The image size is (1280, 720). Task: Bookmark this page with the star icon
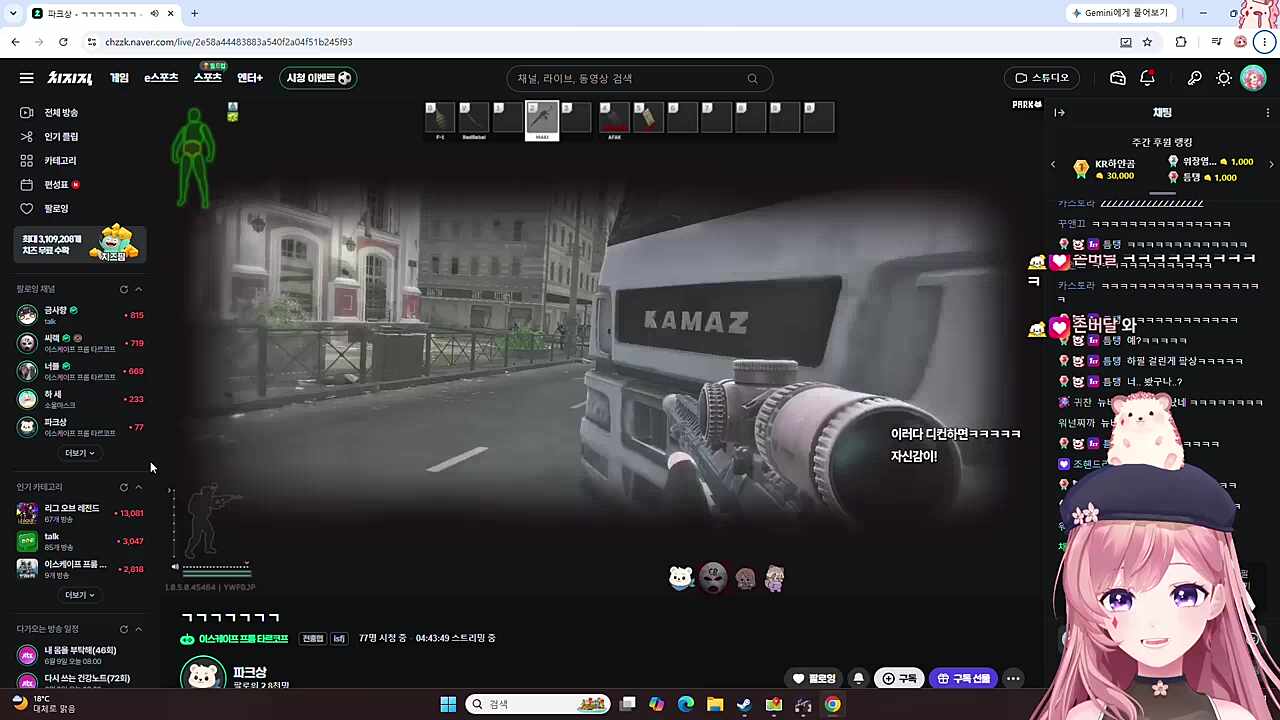coord(1147,42)
